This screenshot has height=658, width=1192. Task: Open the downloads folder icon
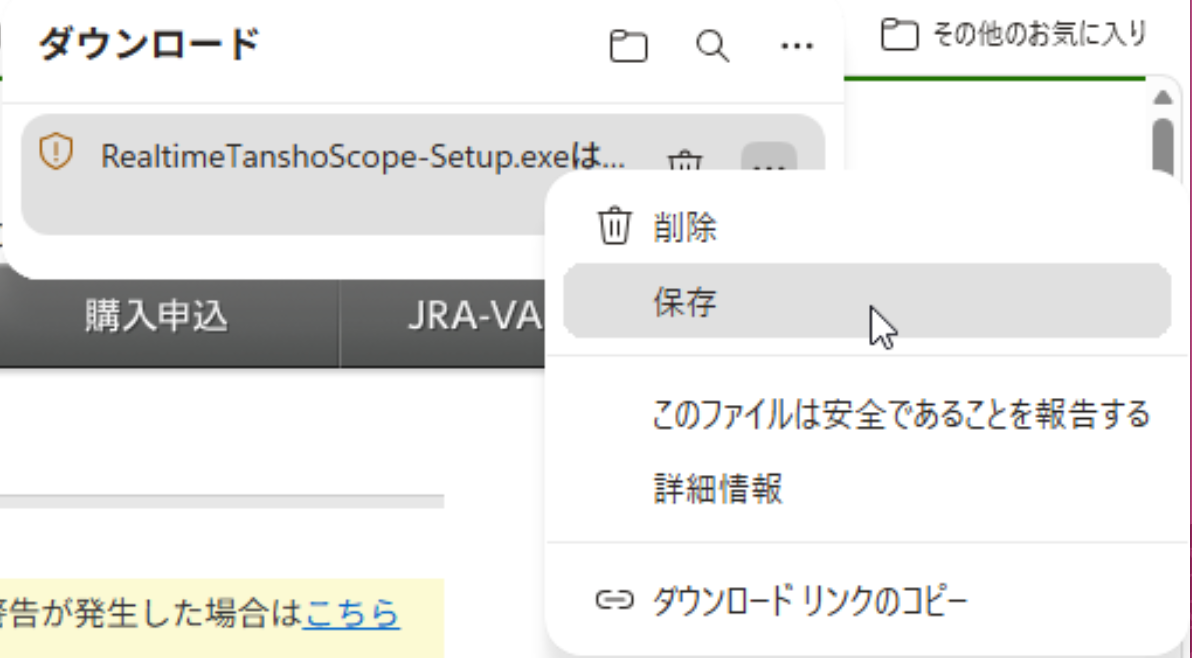[629, 46]
